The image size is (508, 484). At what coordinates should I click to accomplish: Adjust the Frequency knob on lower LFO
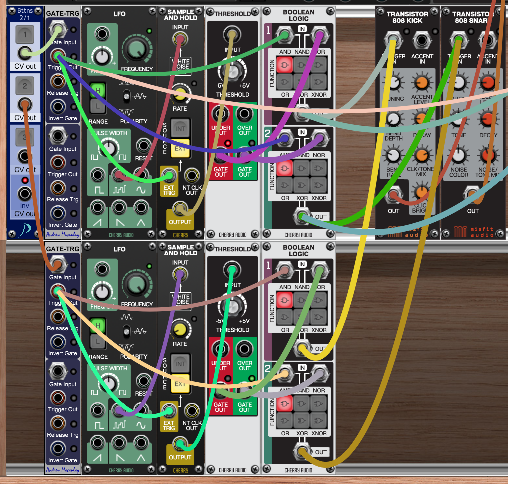[137, 285]
